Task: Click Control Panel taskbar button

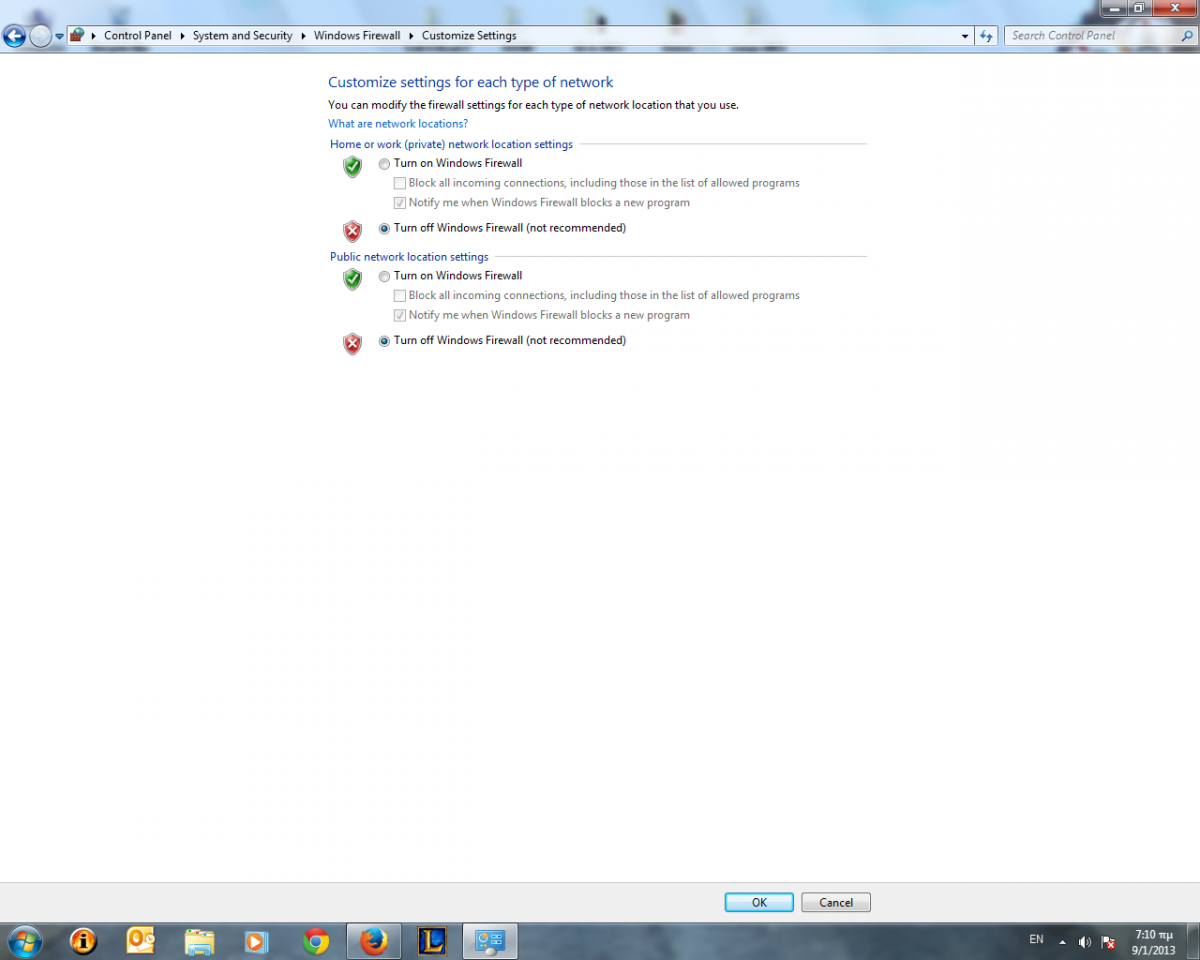Action: (x=490, y=941)
